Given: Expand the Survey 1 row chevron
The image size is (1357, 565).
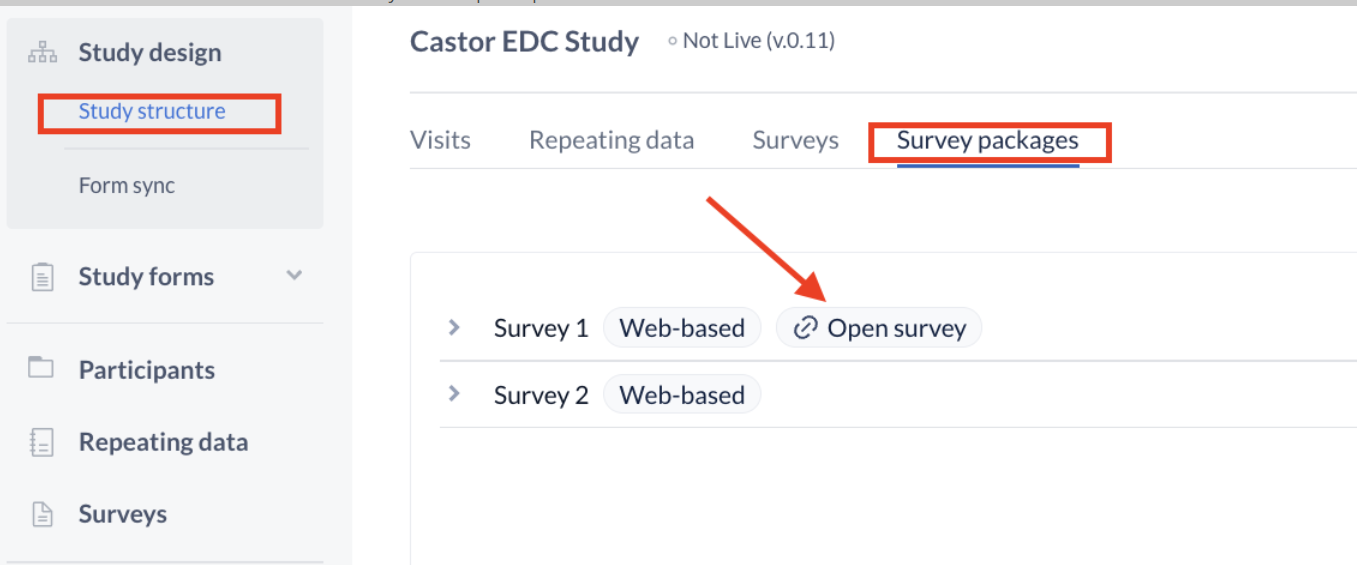Looking at the screenshot, I should coord(454,327).
